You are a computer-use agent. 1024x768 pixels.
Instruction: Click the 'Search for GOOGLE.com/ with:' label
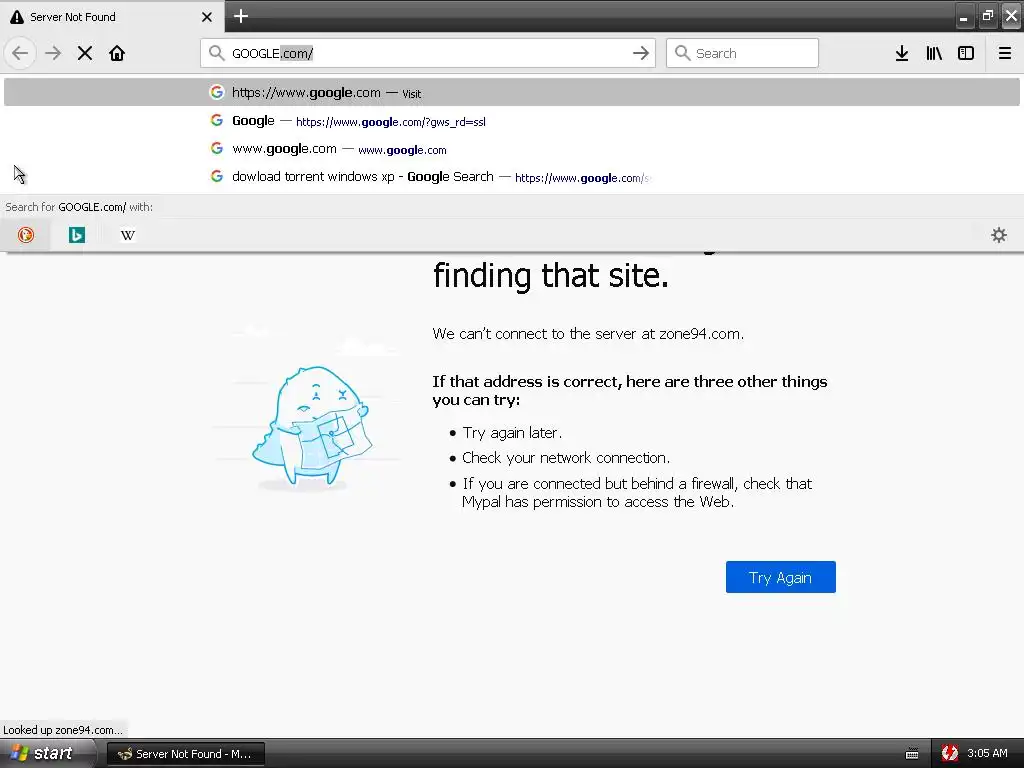pyautogui.click(x=79, y=207)
